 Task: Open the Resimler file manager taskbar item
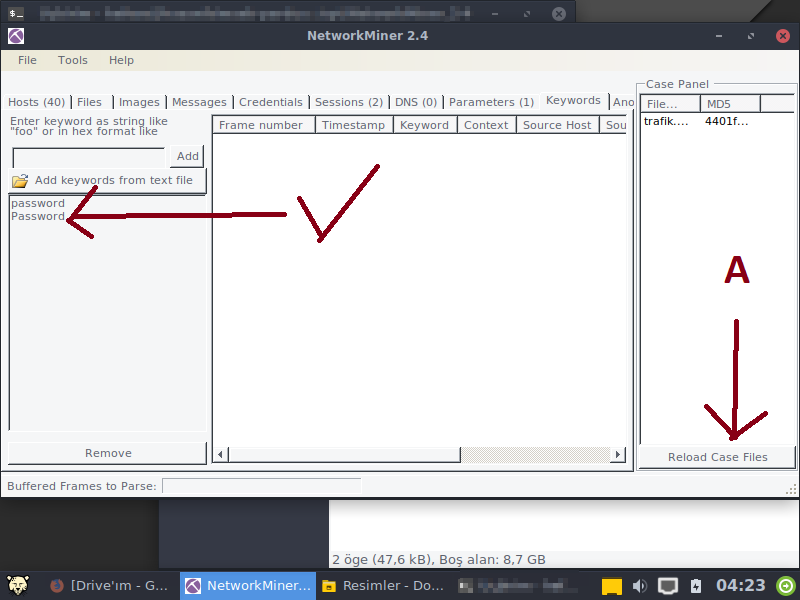tap(383, 585)
